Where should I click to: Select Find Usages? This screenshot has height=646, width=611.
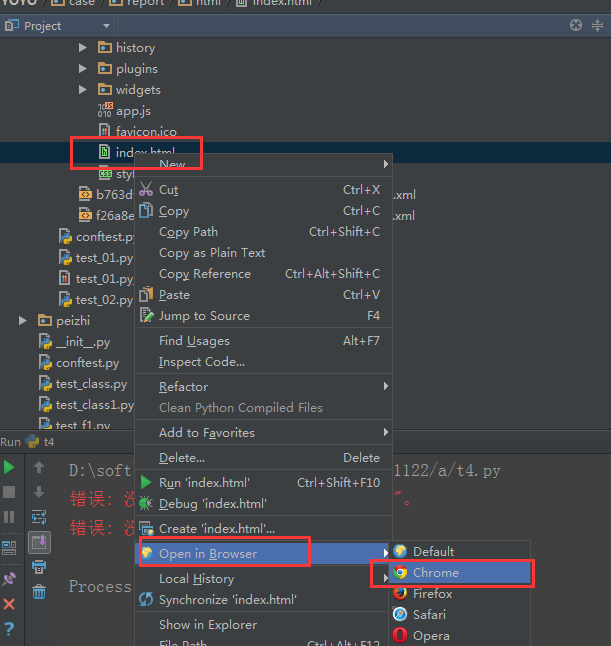tap(264, 341)
